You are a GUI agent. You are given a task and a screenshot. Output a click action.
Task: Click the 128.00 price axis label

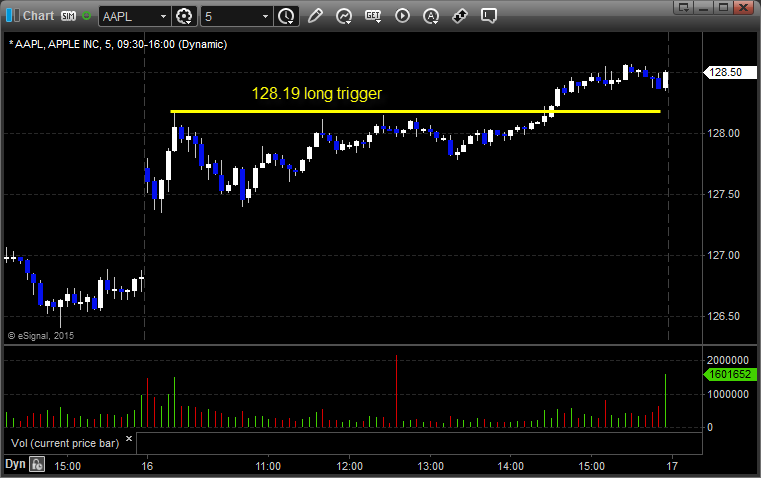coord(724,133)
